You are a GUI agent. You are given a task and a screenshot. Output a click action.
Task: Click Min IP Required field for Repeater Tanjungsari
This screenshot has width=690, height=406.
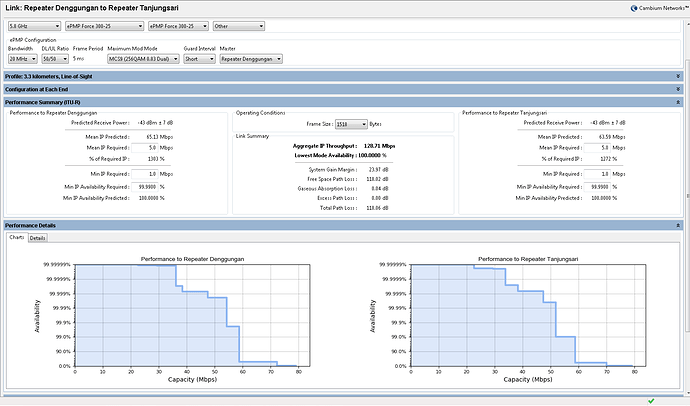click(598, 174)
